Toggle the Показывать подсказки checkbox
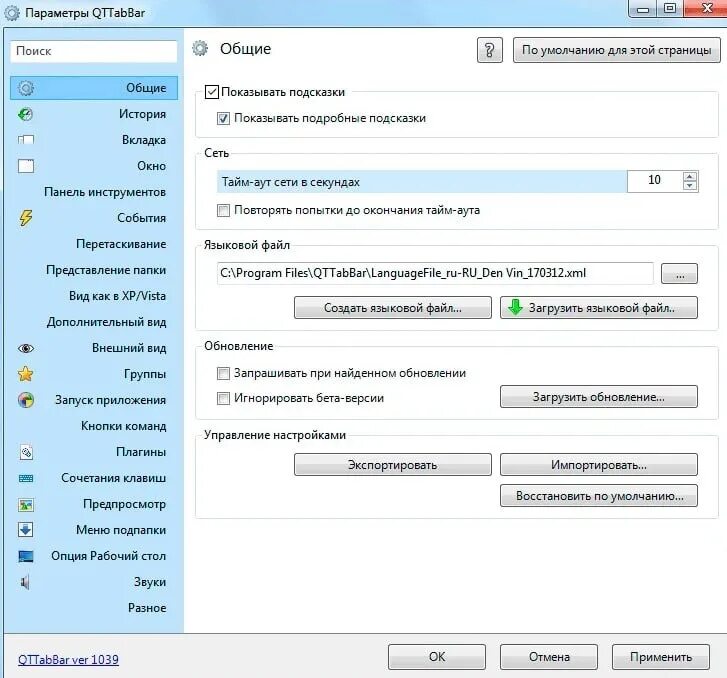The height and width of the screenshot is (678, 727). pyautogui.click(x=211, y=92)
